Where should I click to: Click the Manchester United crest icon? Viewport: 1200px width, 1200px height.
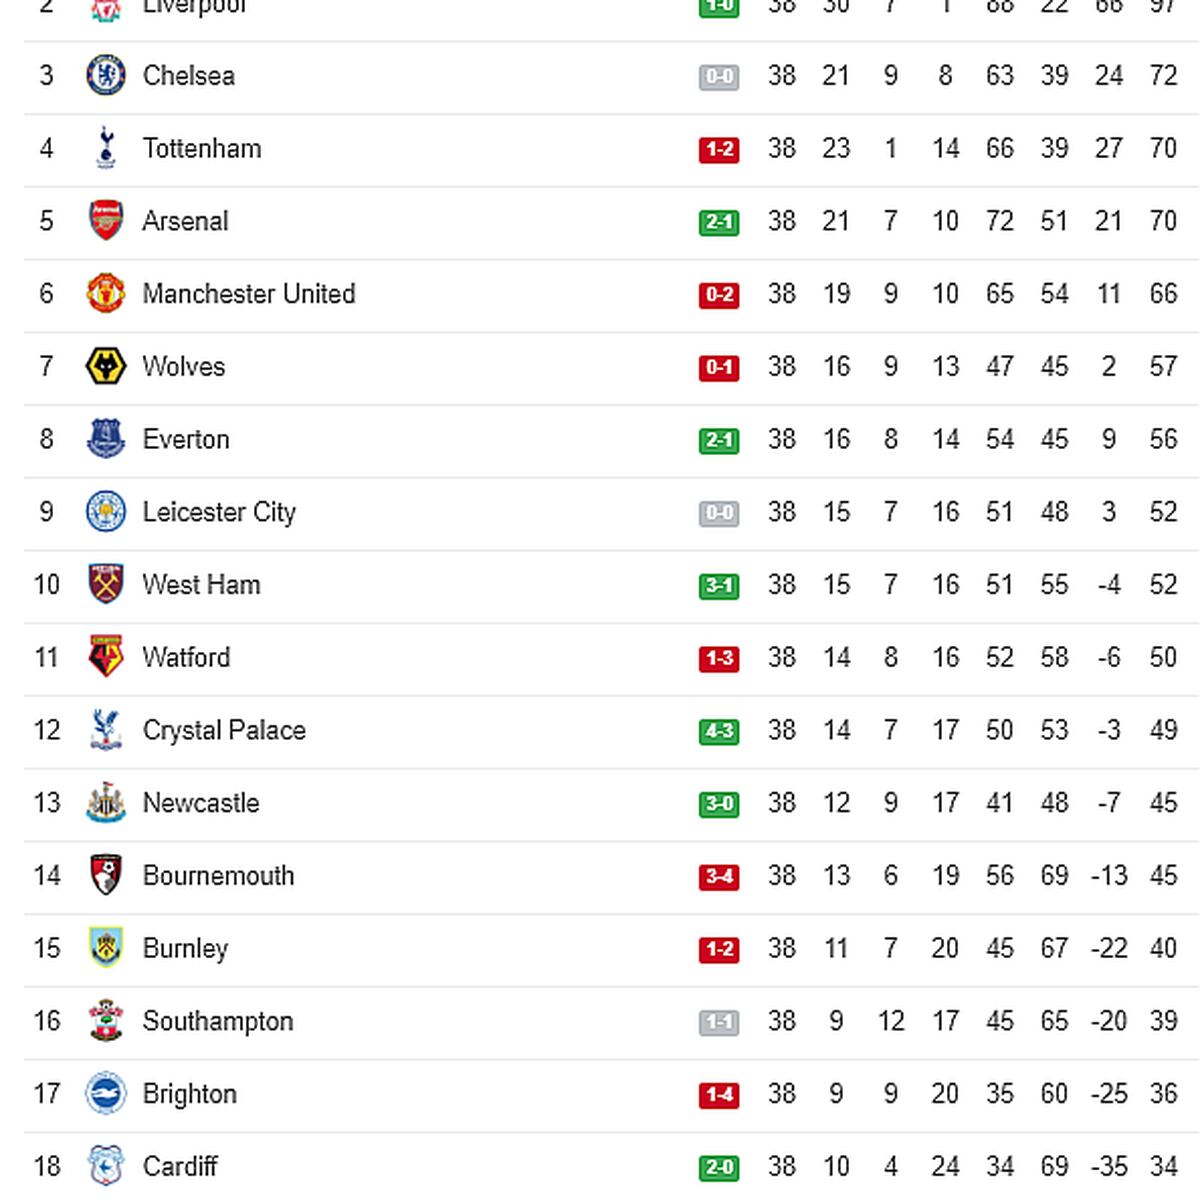tap(105, 294)
